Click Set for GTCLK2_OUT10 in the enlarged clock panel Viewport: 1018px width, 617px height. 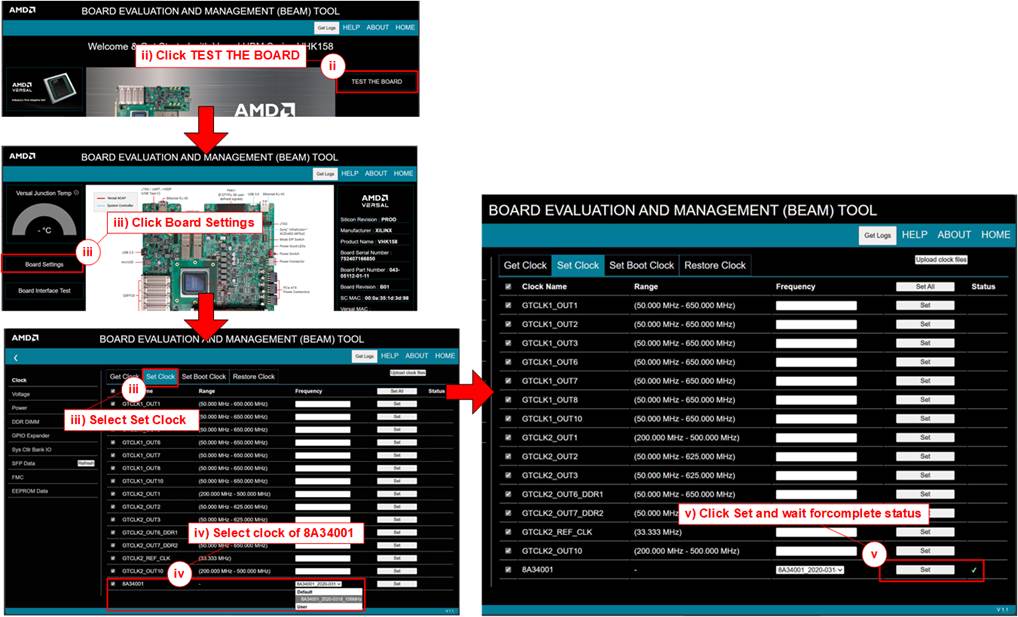click(x=925, y=551)
